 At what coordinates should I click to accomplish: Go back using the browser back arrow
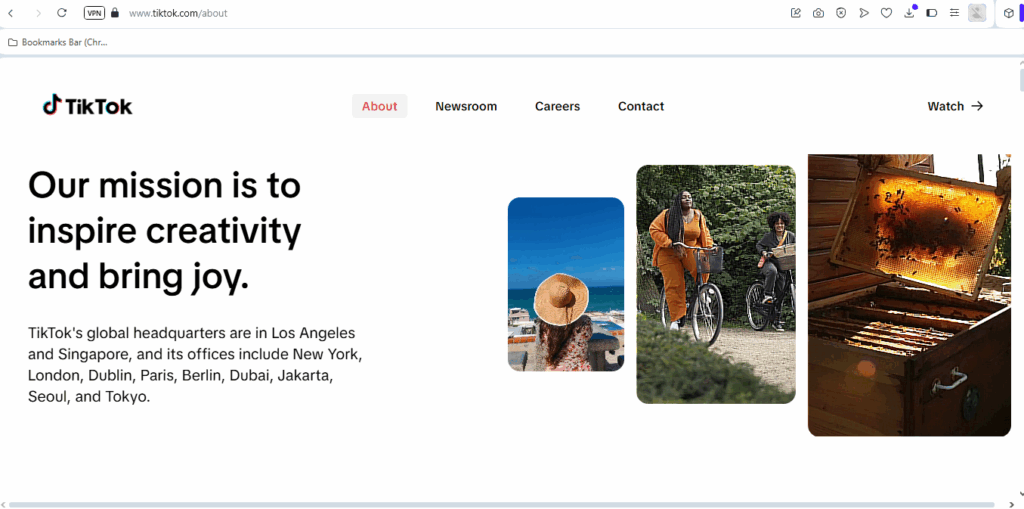pyautogui.click(x=11, y=13)
